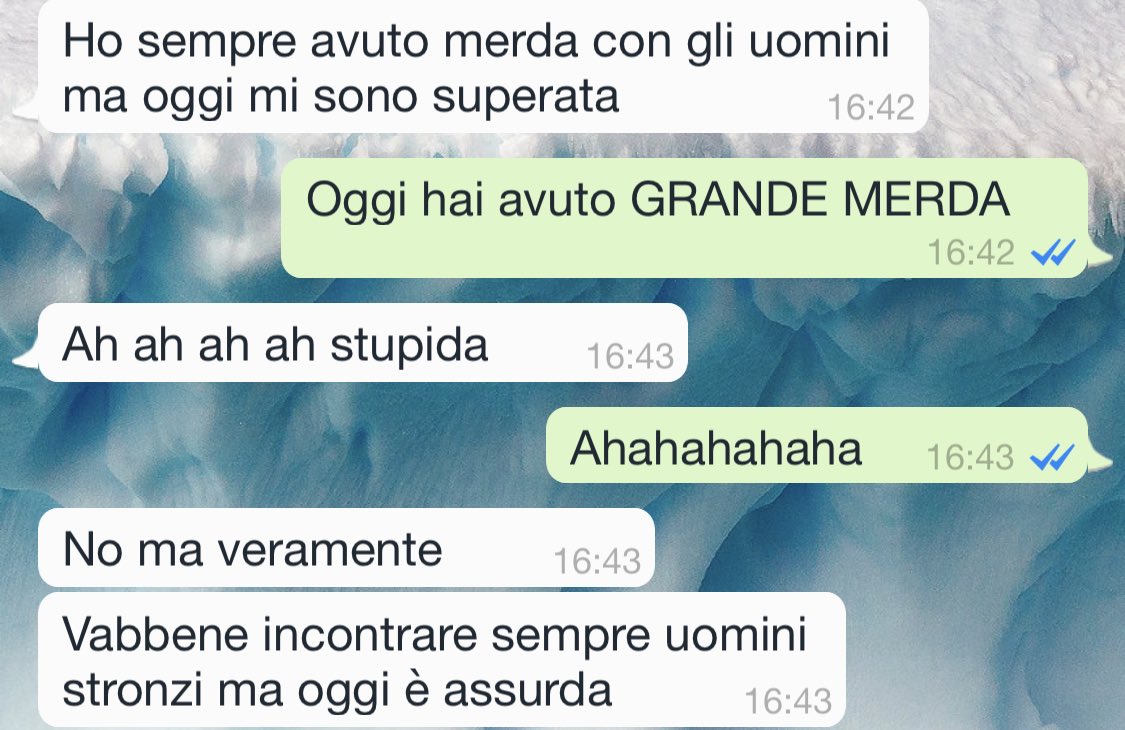The width and height of the screenshot is (1125, 730).
Task: Tap blue read receipt beside Ahahahahaha
Action: click(1053, 457)
